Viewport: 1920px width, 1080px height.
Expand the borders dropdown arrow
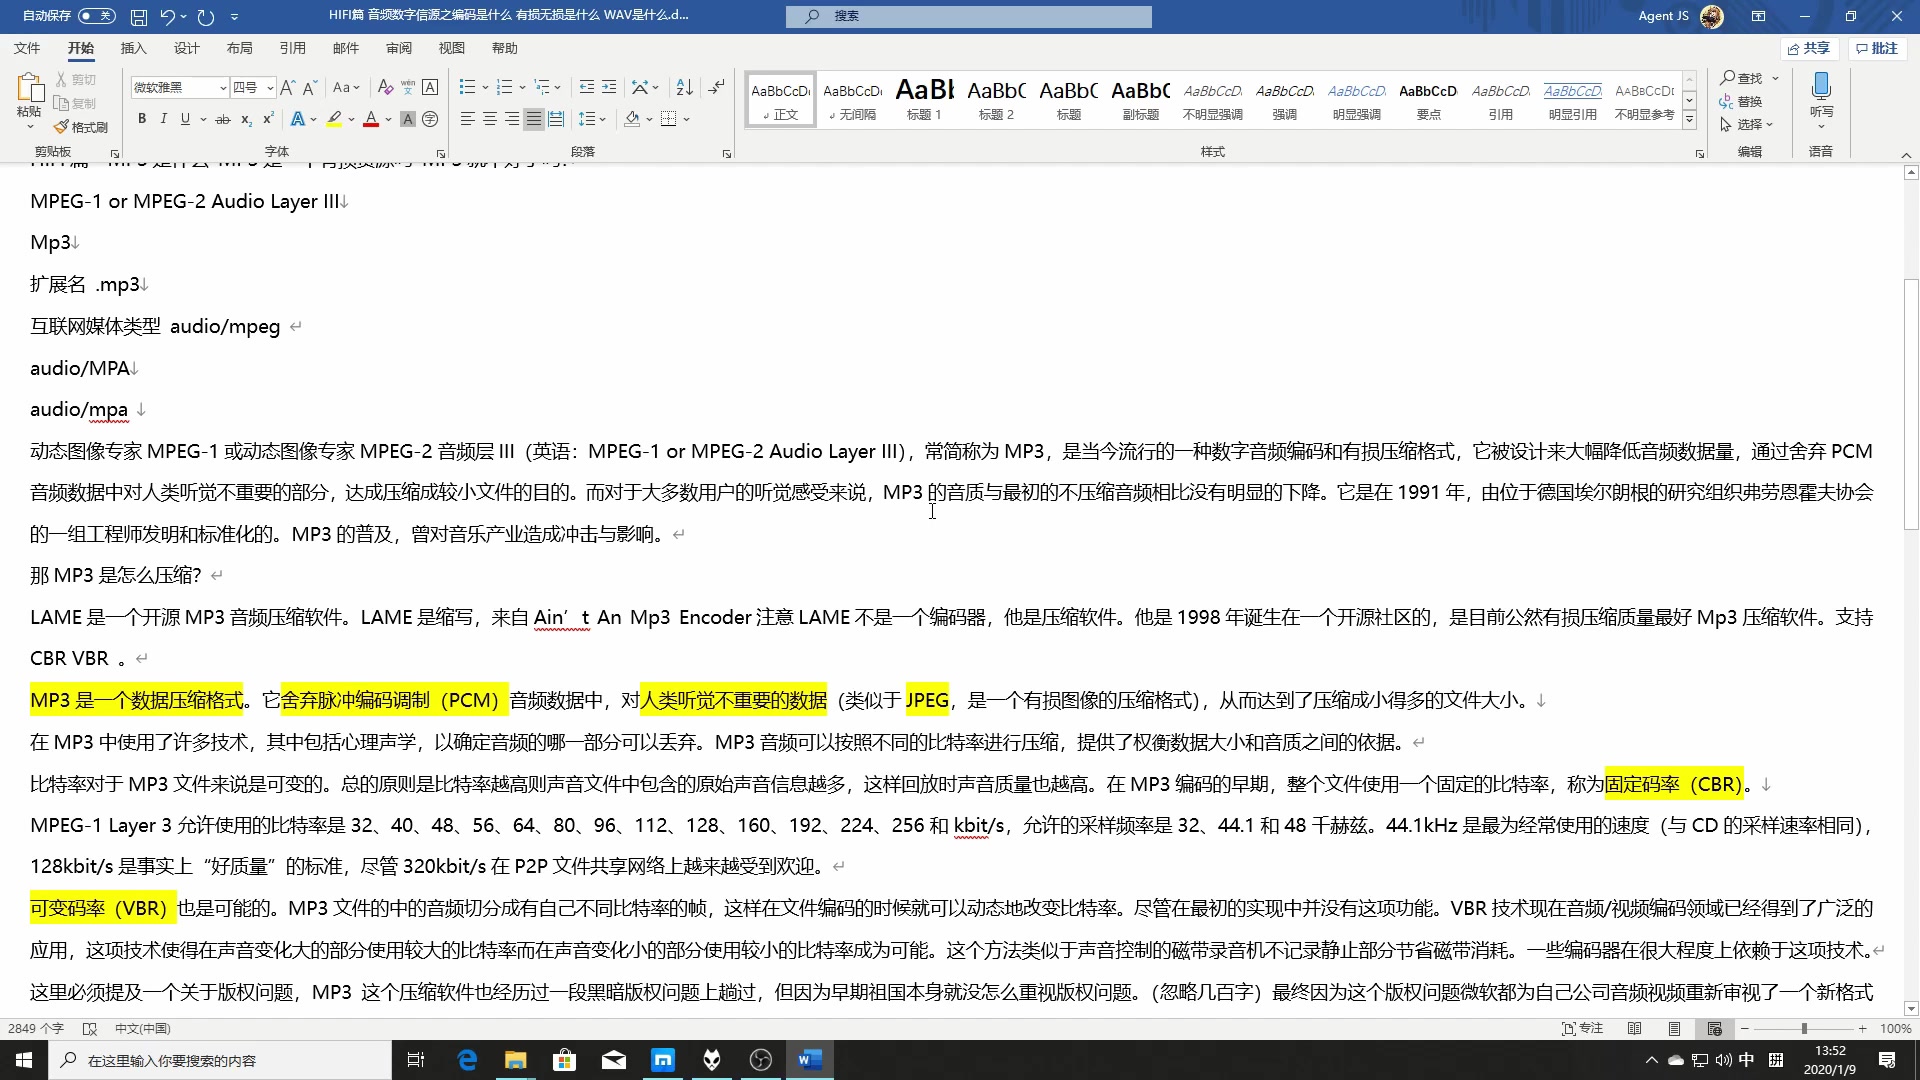click(x=687, y=119)
